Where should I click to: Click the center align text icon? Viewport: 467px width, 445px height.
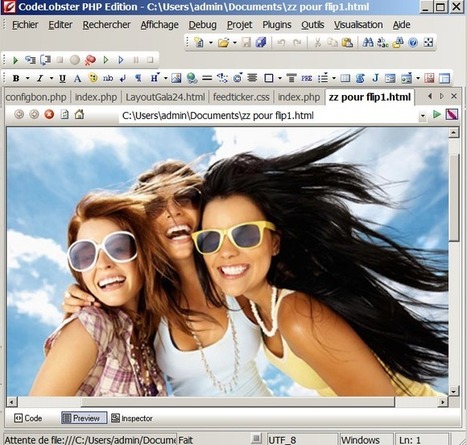pos(252,78)
